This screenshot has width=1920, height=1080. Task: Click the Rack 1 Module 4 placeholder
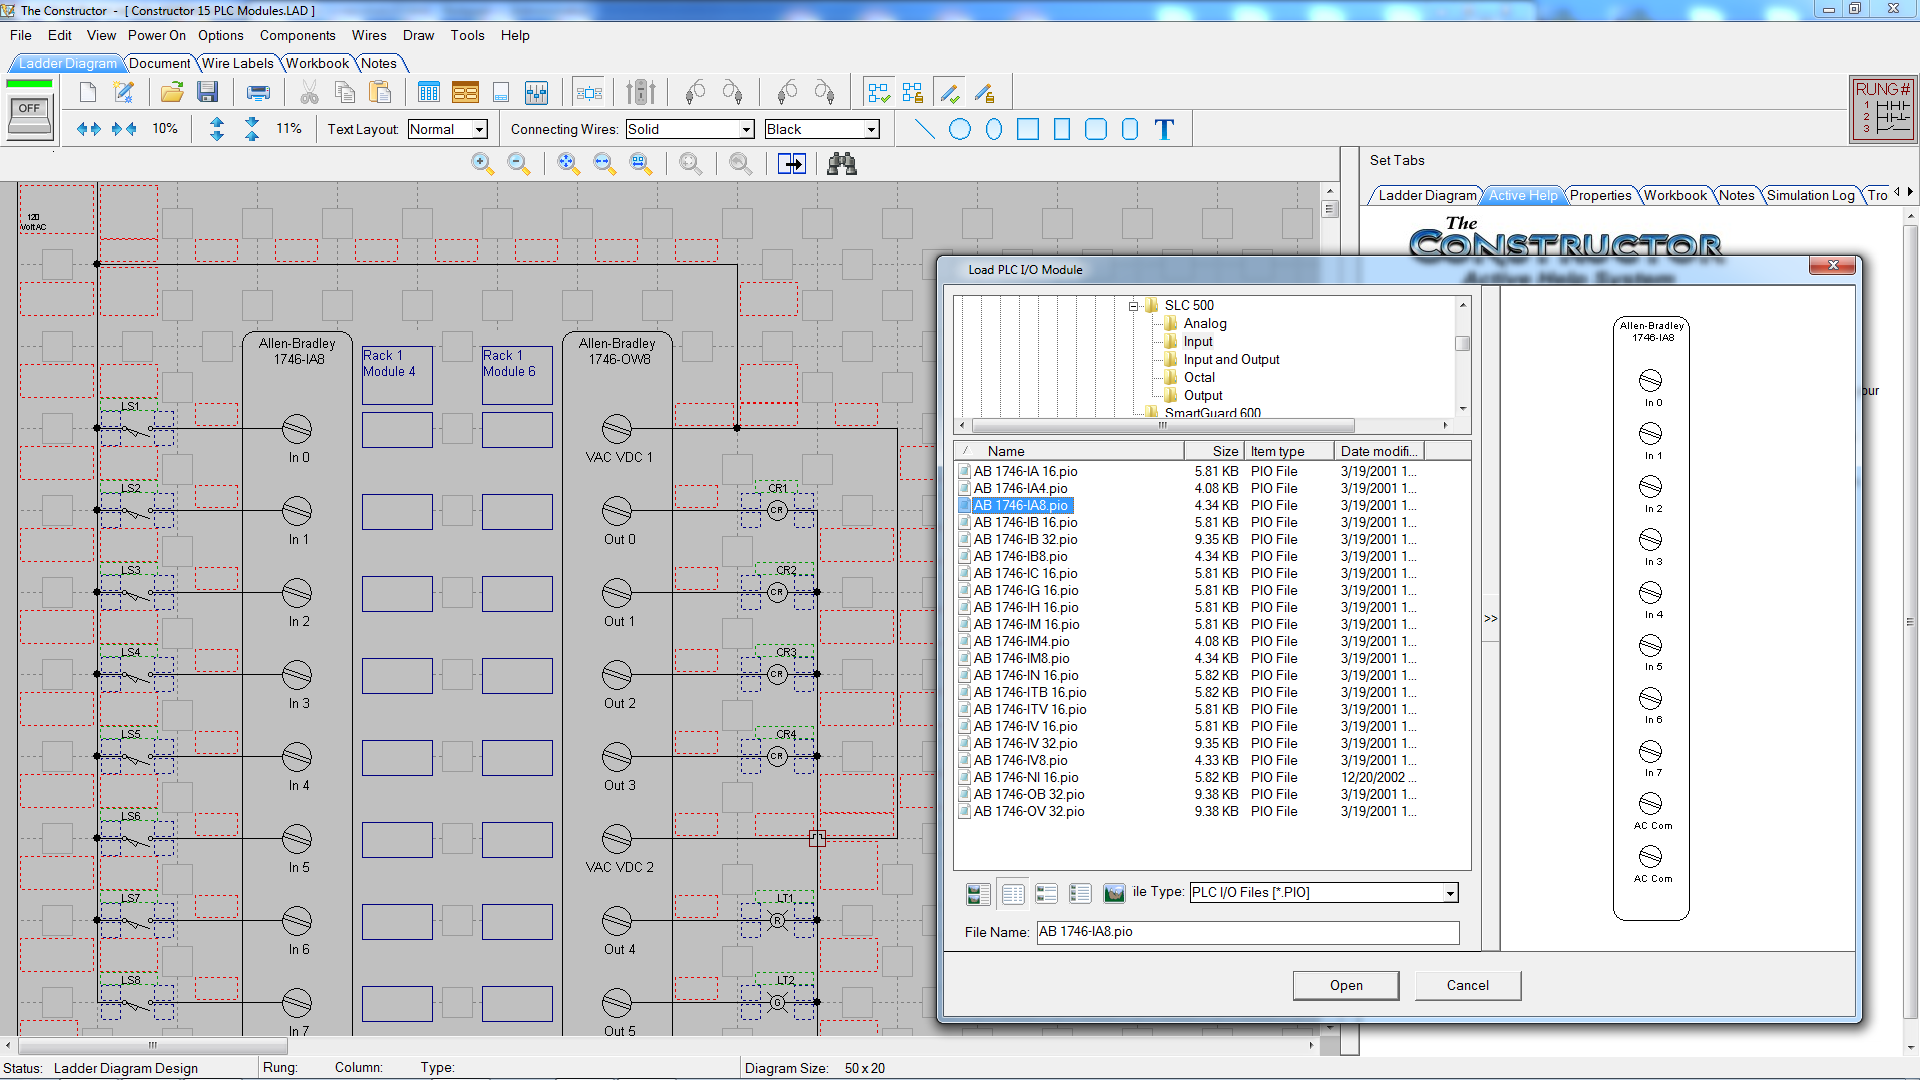point(397,375)
